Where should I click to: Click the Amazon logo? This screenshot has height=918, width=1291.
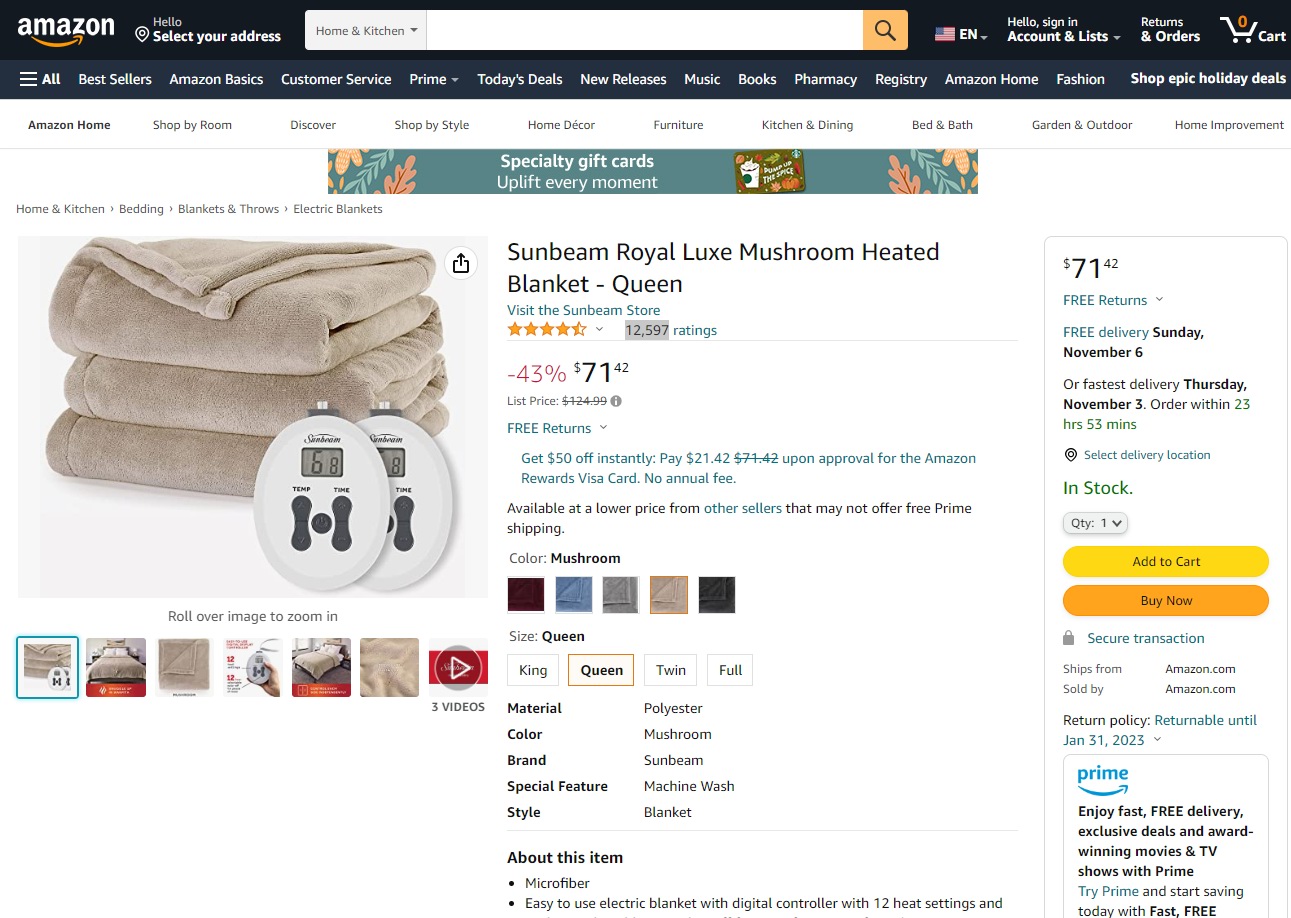point(66,31)
